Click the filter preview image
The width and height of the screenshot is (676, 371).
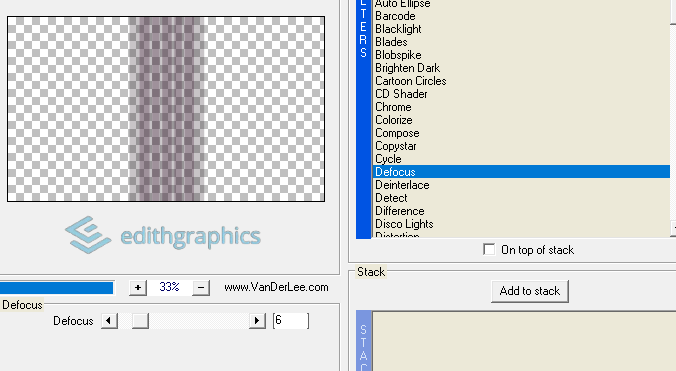tap(166, 109)
